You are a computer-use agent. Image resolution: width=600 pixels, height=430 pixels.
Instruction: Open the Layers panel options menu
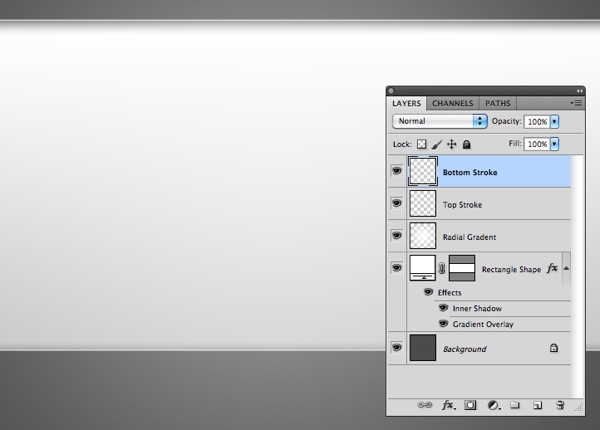576,103
